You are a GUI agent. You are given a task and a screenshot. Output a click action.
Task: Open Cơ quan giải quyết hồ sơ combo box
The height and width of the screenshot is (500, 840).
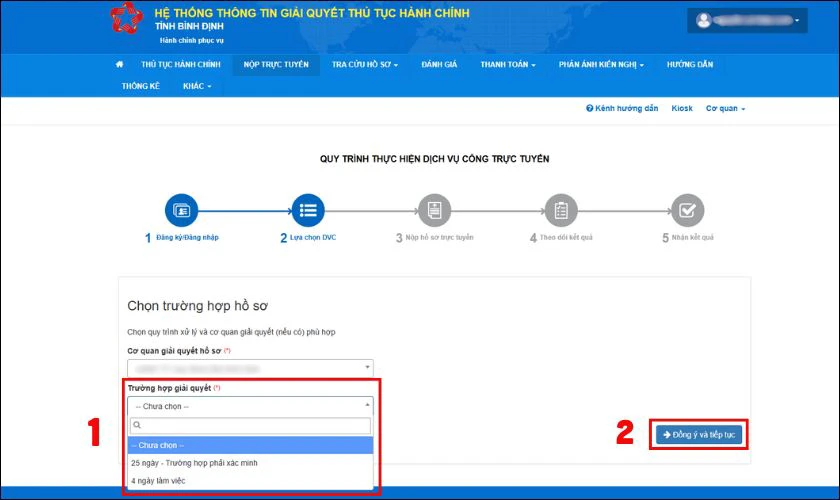(250, 368)
